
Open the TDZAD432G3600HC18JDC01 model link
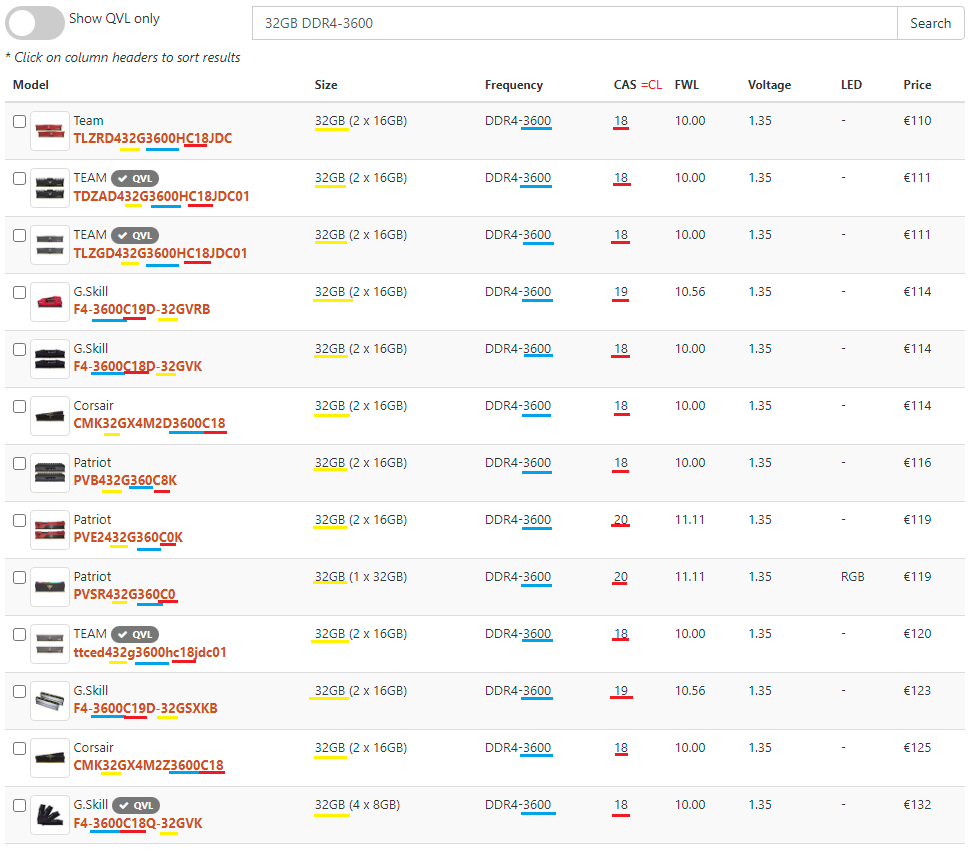tap(161, 196)
